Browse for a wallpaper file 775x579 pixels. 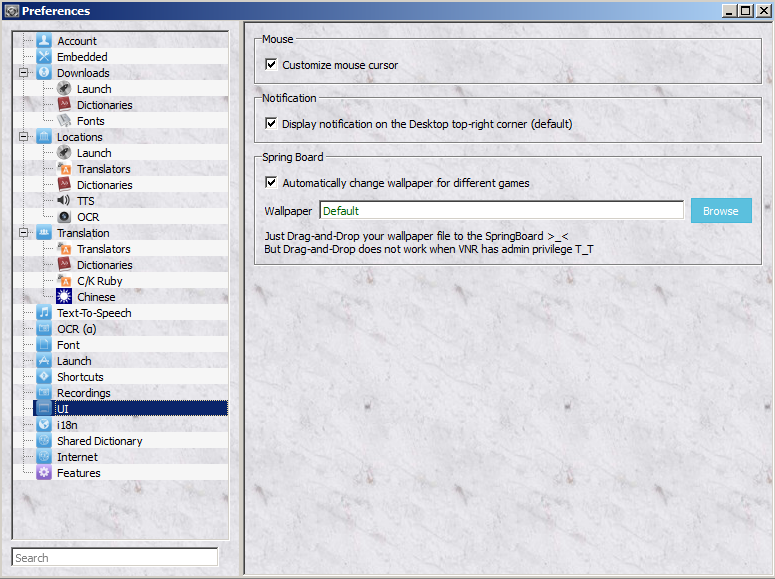point(721,211)
